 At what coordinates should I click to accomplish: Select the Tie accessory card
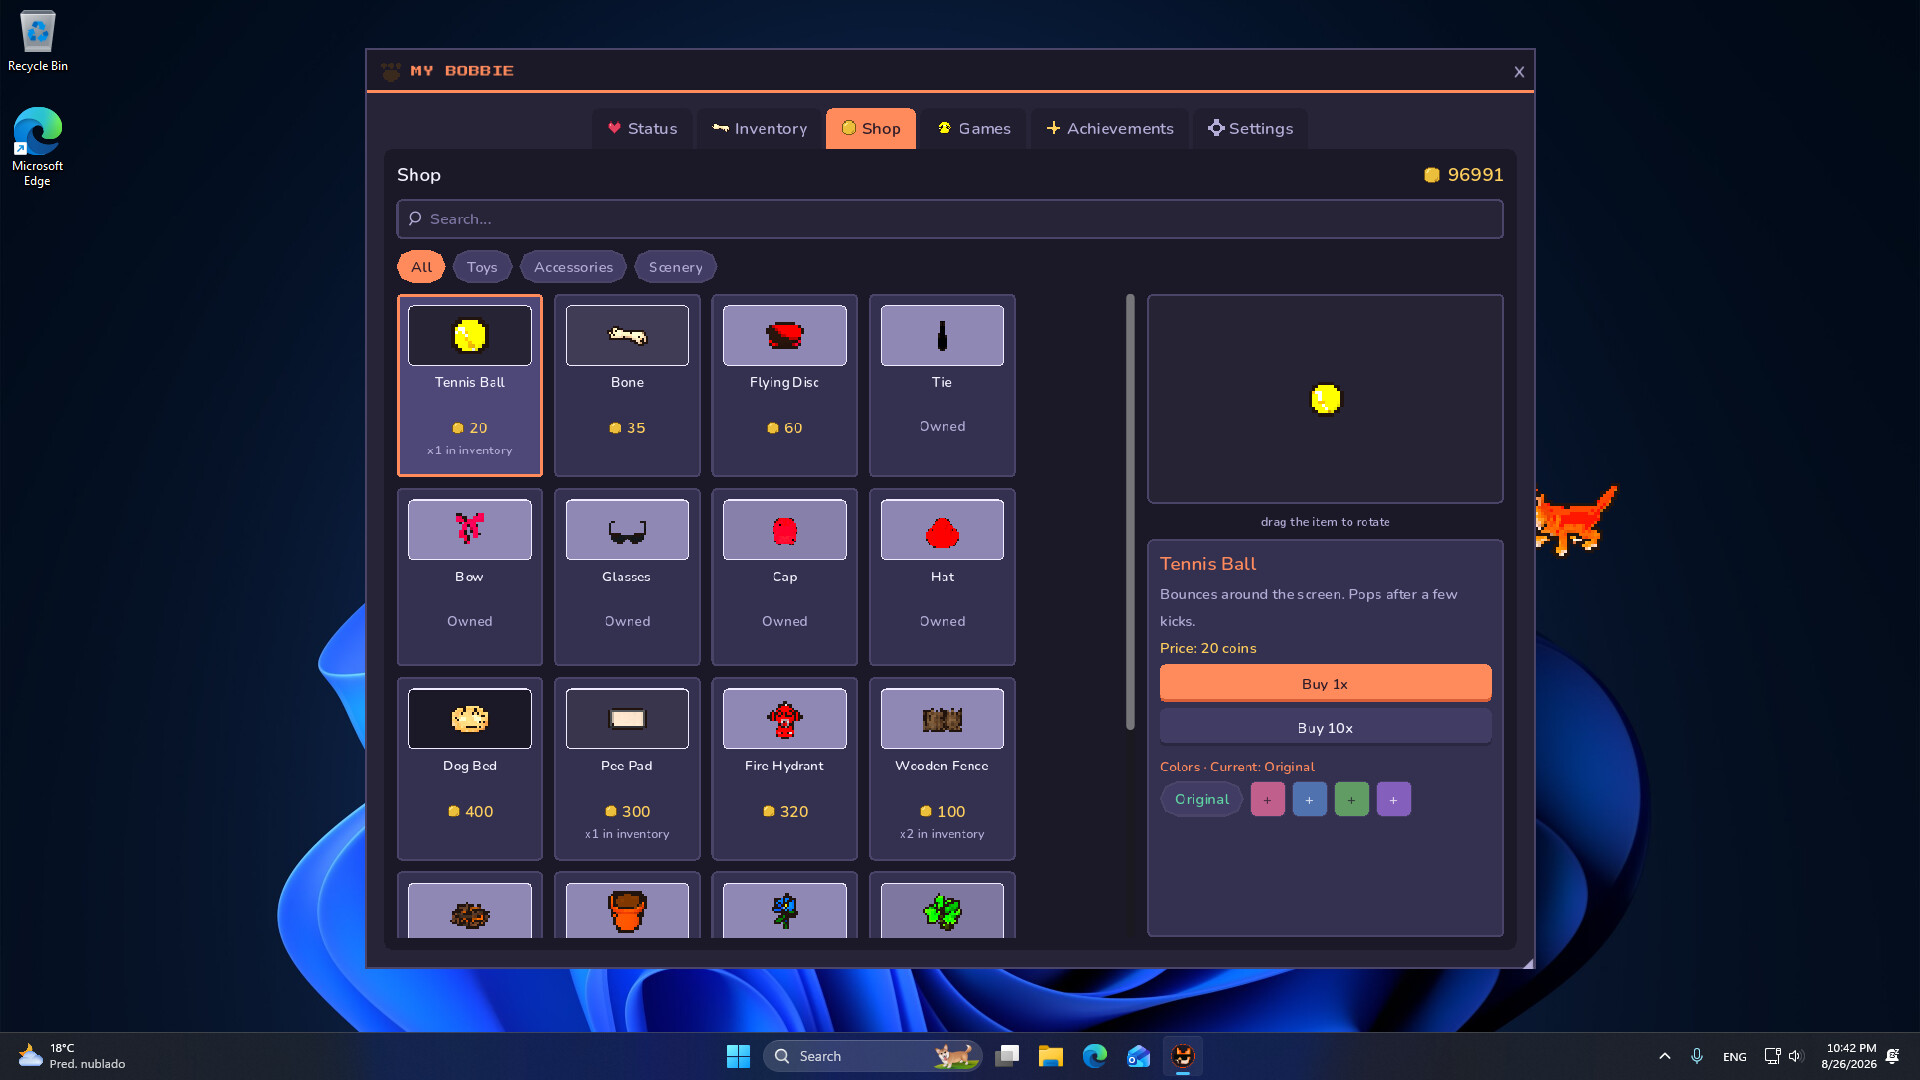pos(942,385)
